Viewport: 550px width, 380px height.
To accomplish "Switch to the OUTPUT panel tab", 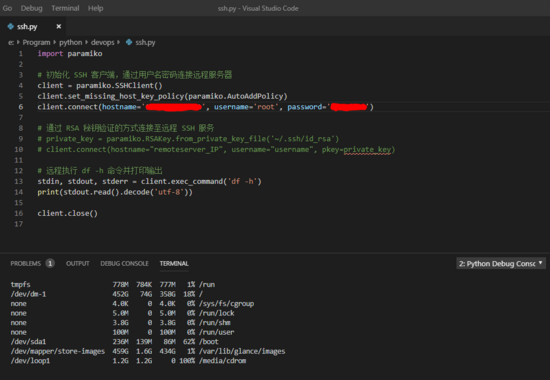I will 78,264.
